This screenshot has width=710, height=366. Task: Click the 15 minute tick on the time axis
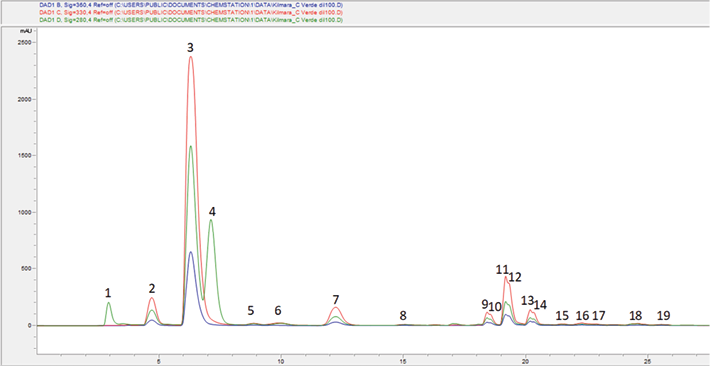tap(403, 361)
